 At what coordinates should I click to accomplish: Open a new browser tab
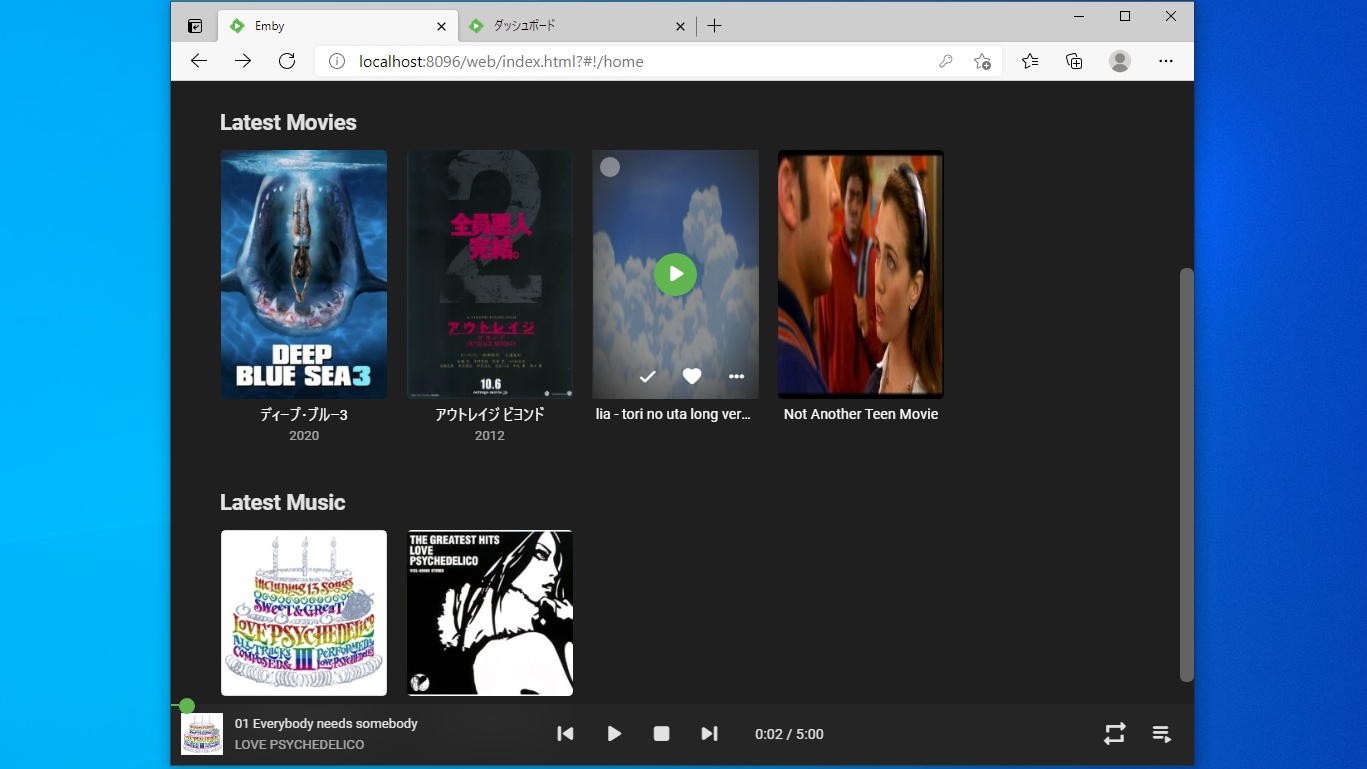714,26
